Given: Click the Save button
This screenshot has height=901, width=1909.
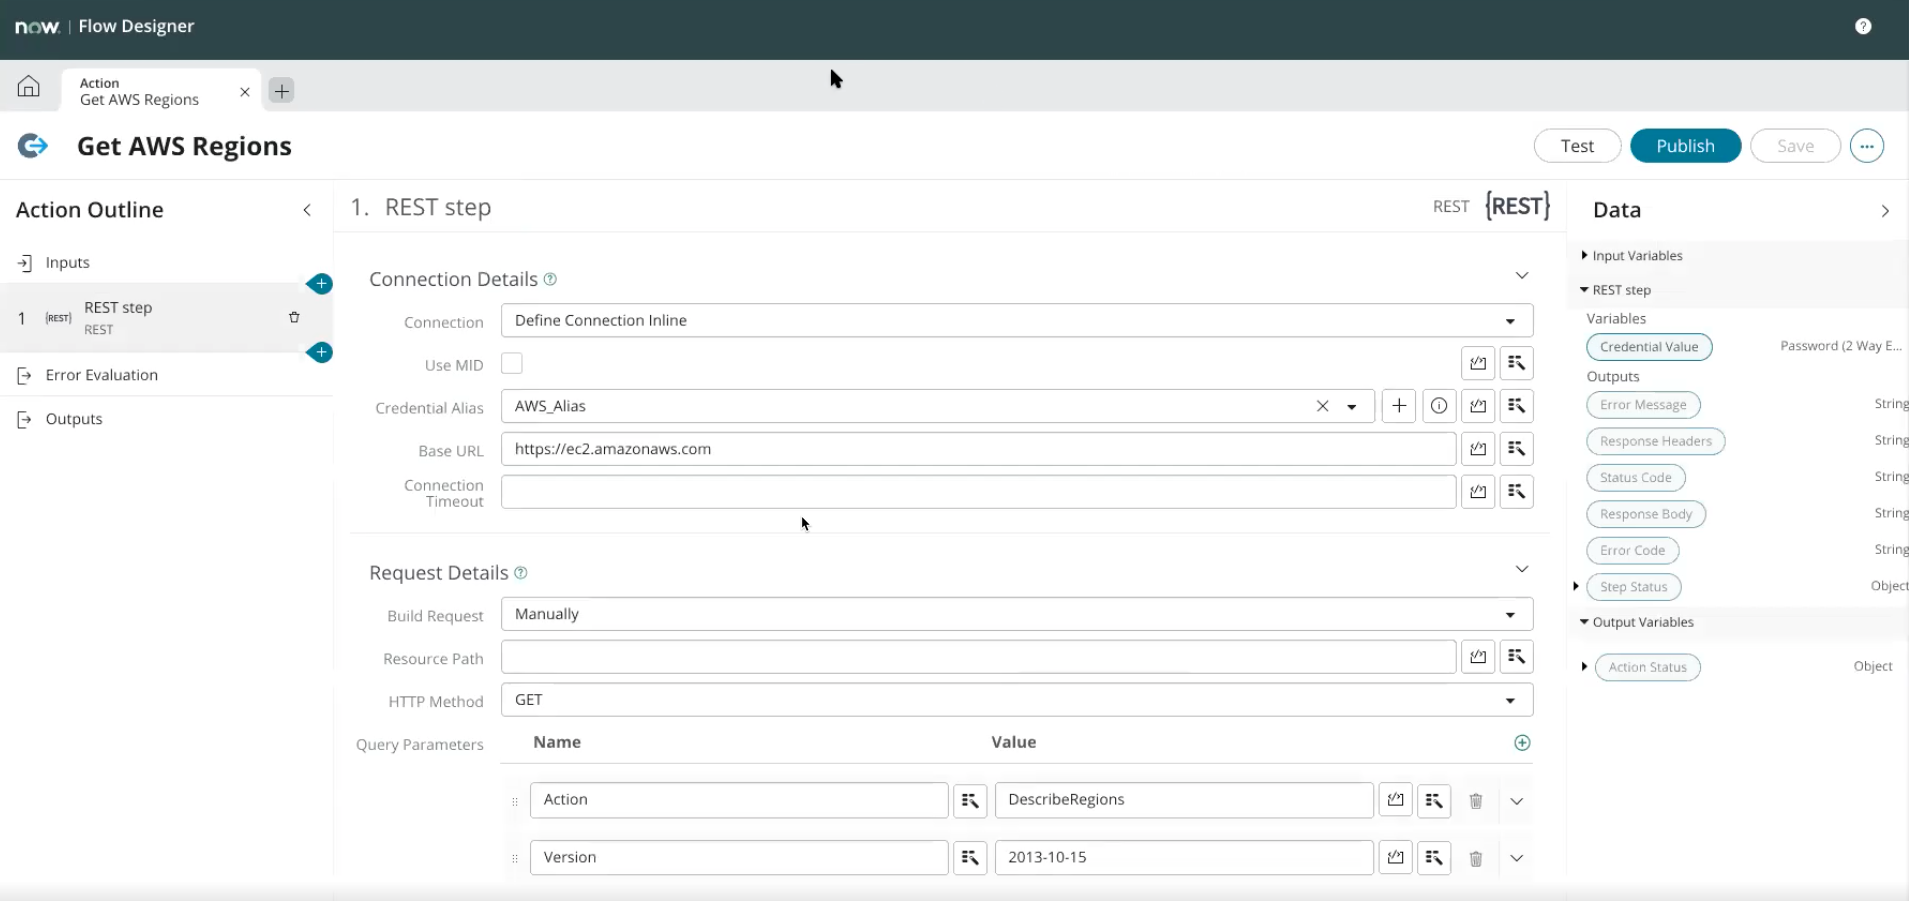Looking at the screenshot, I should tap(1795, 146).
